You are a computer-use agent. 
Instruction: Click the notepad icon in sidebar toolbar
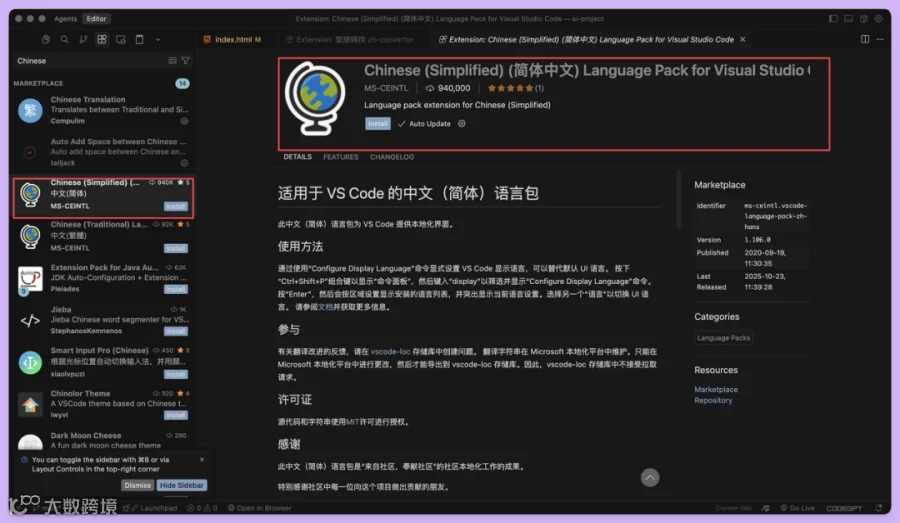[139, 40]
